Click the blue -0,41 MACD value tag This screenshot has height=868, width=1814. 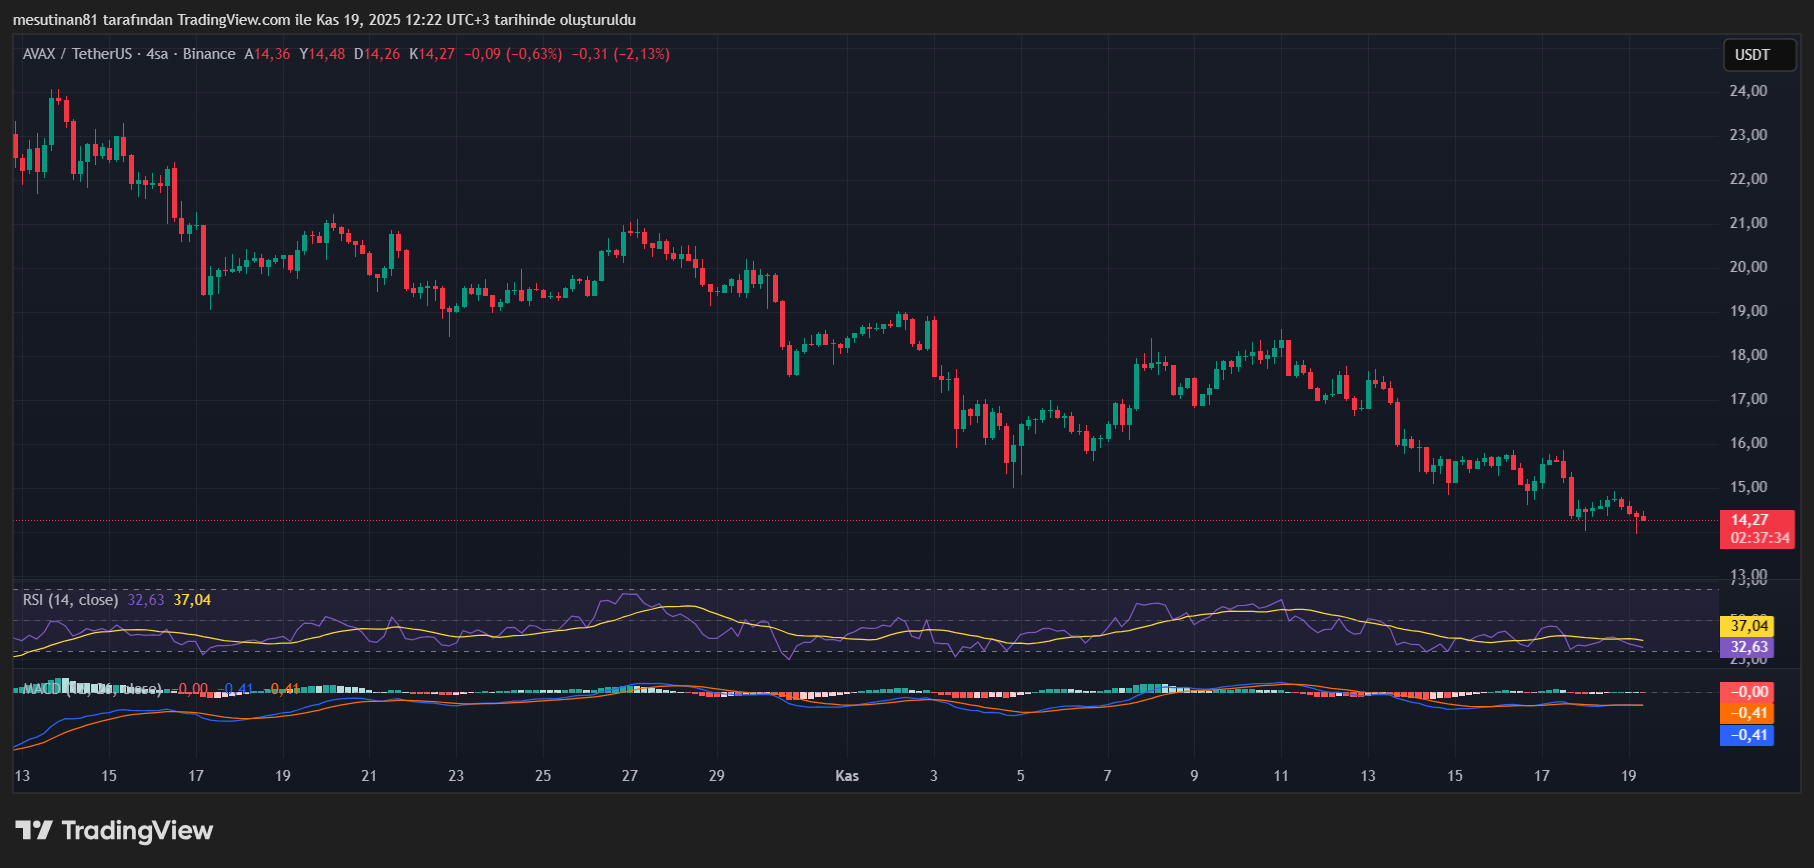pyautogui.click(x=1749, y=735)
